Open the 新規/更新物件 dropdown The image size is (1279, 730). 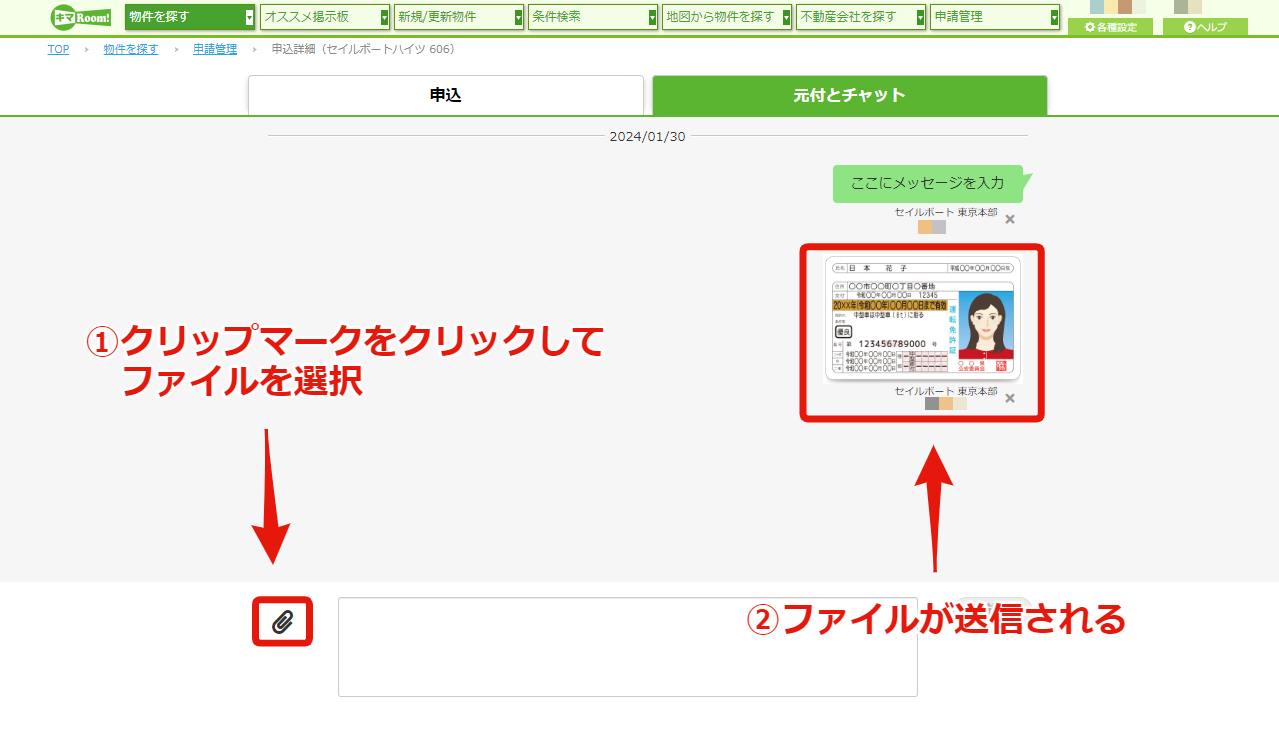tap(459, 17)
